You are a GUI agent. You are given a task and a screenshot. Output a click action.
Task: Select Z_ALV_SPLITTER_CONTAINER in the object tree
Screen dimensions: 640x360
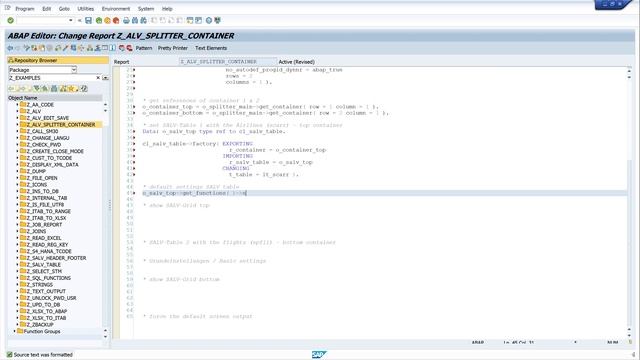coord(61,124)
